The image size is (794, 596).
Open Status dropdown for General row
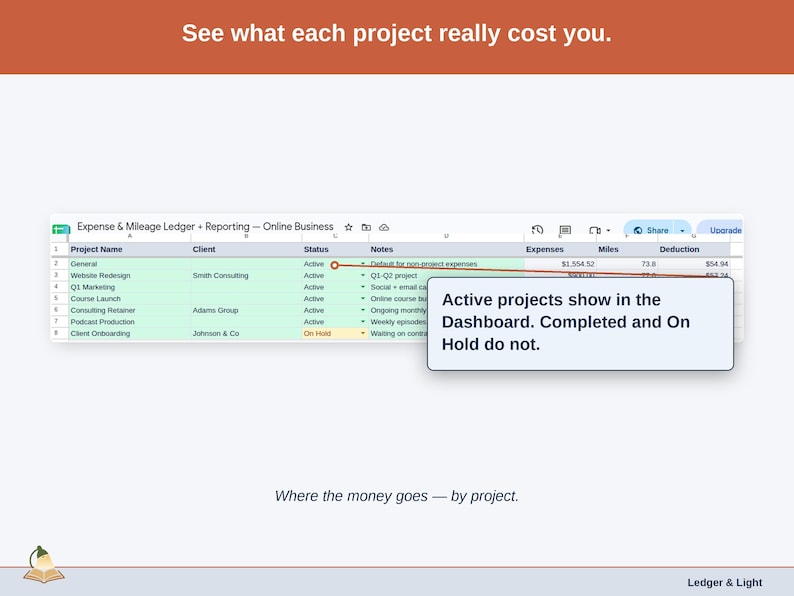pyautogui.click(x=363, y=264)
